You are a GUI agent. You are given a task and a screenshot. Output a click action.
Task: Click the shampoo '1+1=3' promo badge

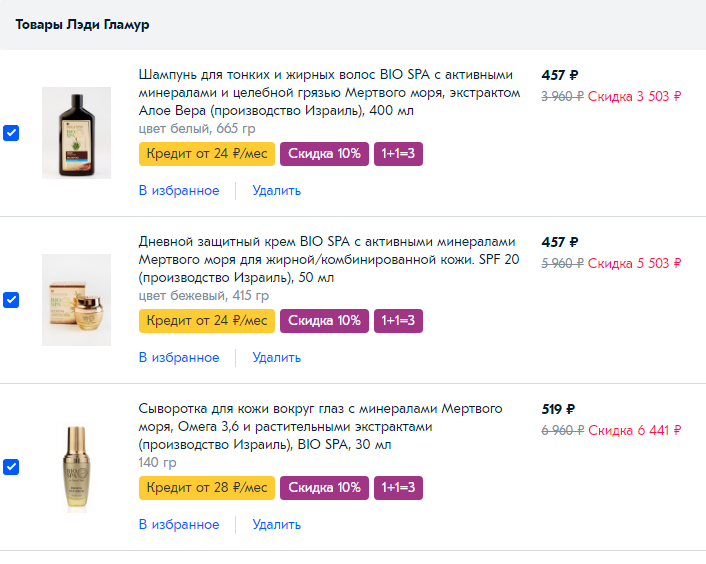[398, 154]
